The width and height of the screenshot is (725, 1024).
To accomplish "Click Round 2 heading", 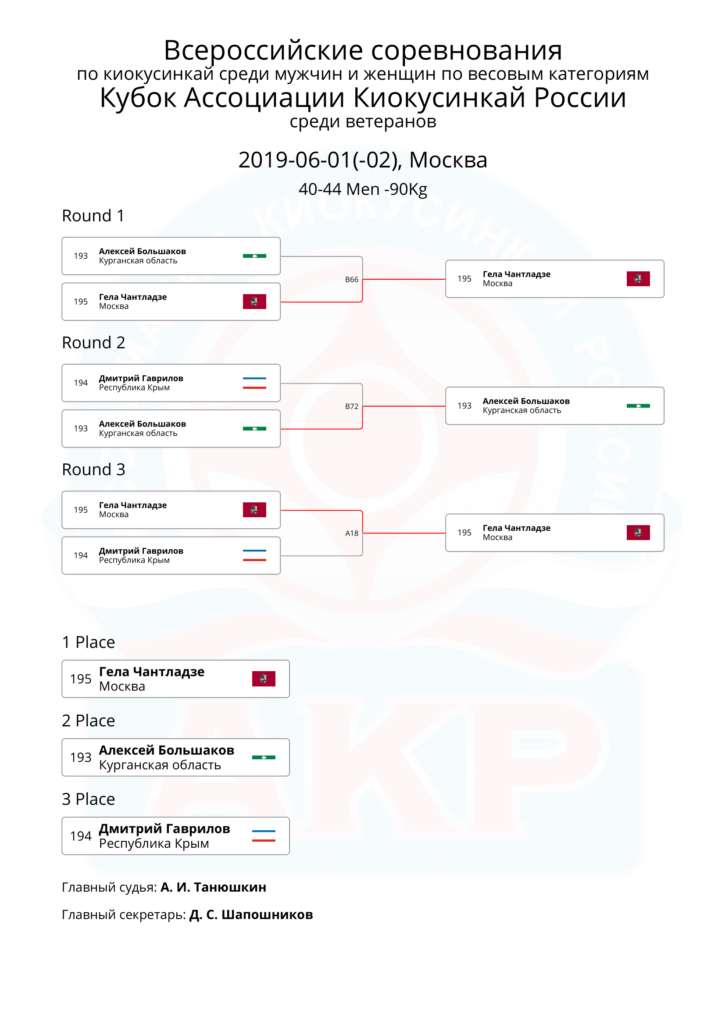I will pos(93,343).
